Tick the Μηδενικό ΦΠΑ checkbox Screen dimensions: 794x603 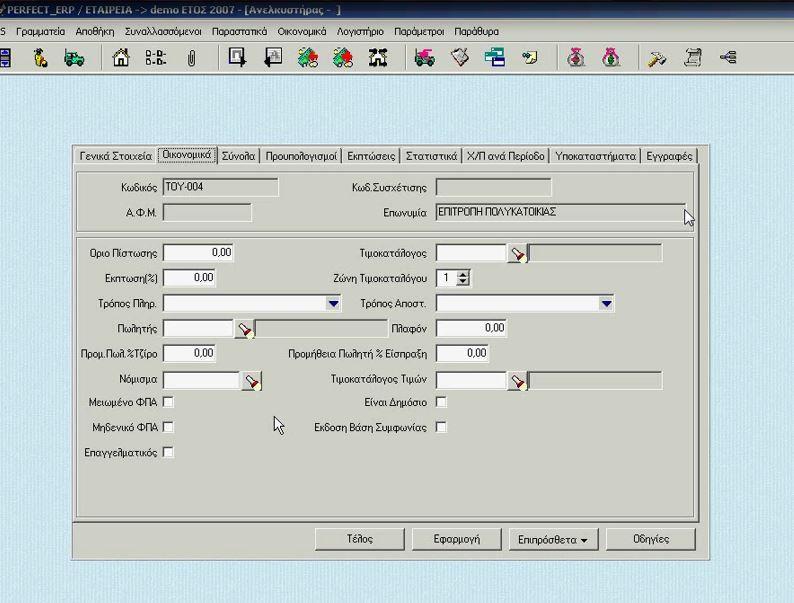[168, 427]
